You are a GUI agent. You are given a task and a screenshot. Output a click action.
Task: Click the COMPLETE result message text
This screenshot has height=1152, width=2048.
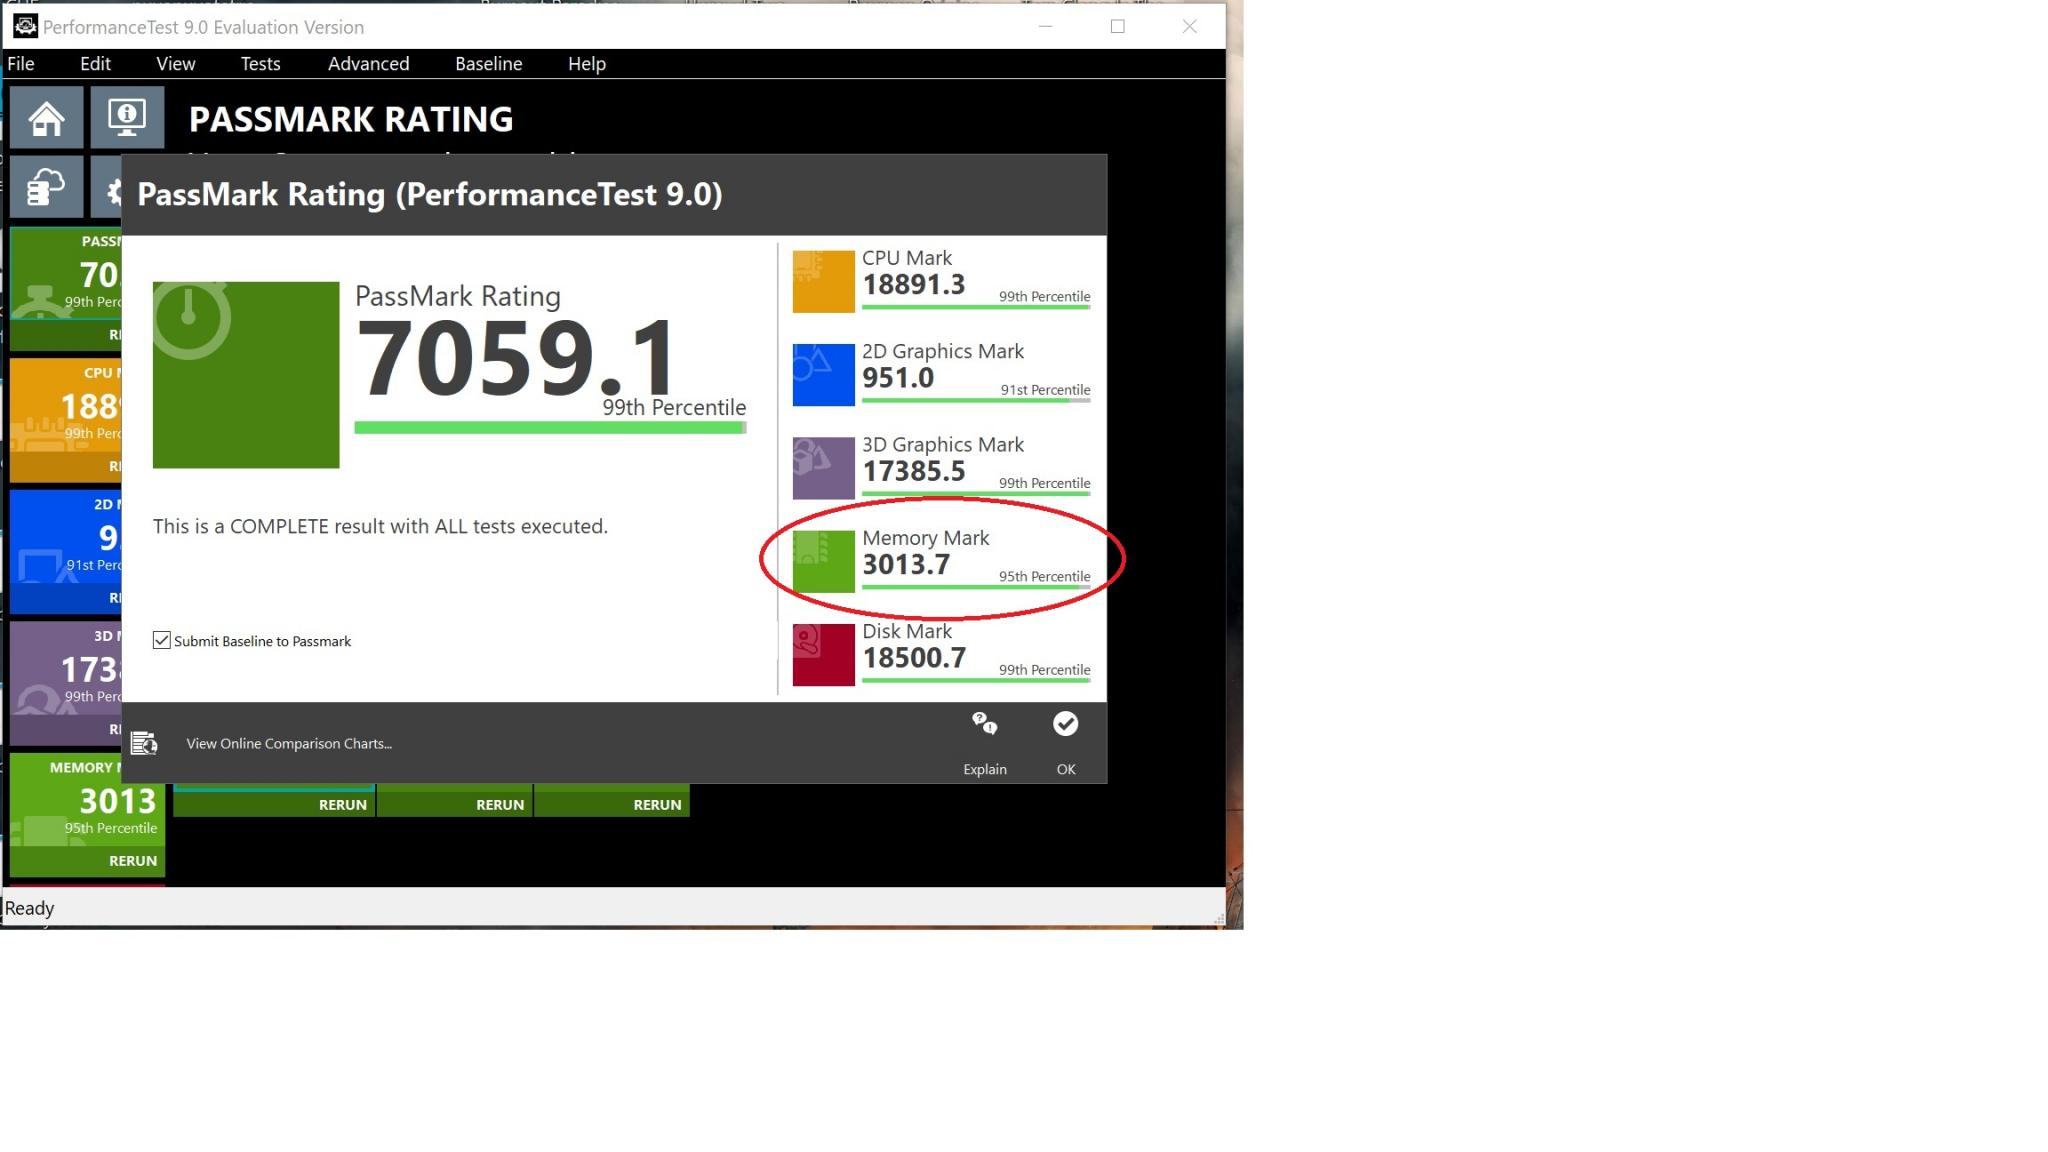point(380,527)
